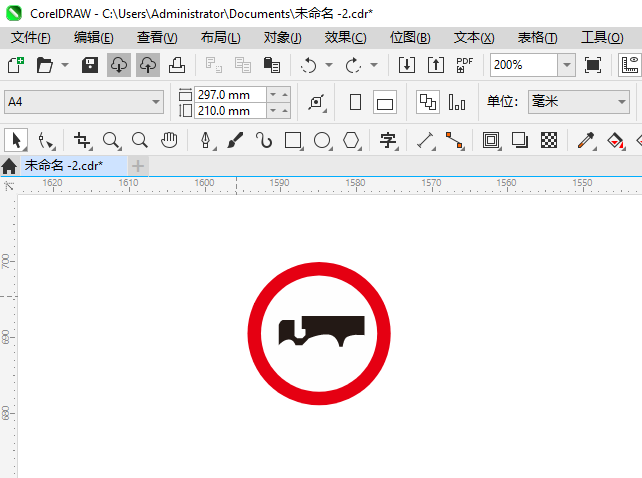Select the Contour effect tool
Viewport: 642px width, 478px height.
click(491, 140)
